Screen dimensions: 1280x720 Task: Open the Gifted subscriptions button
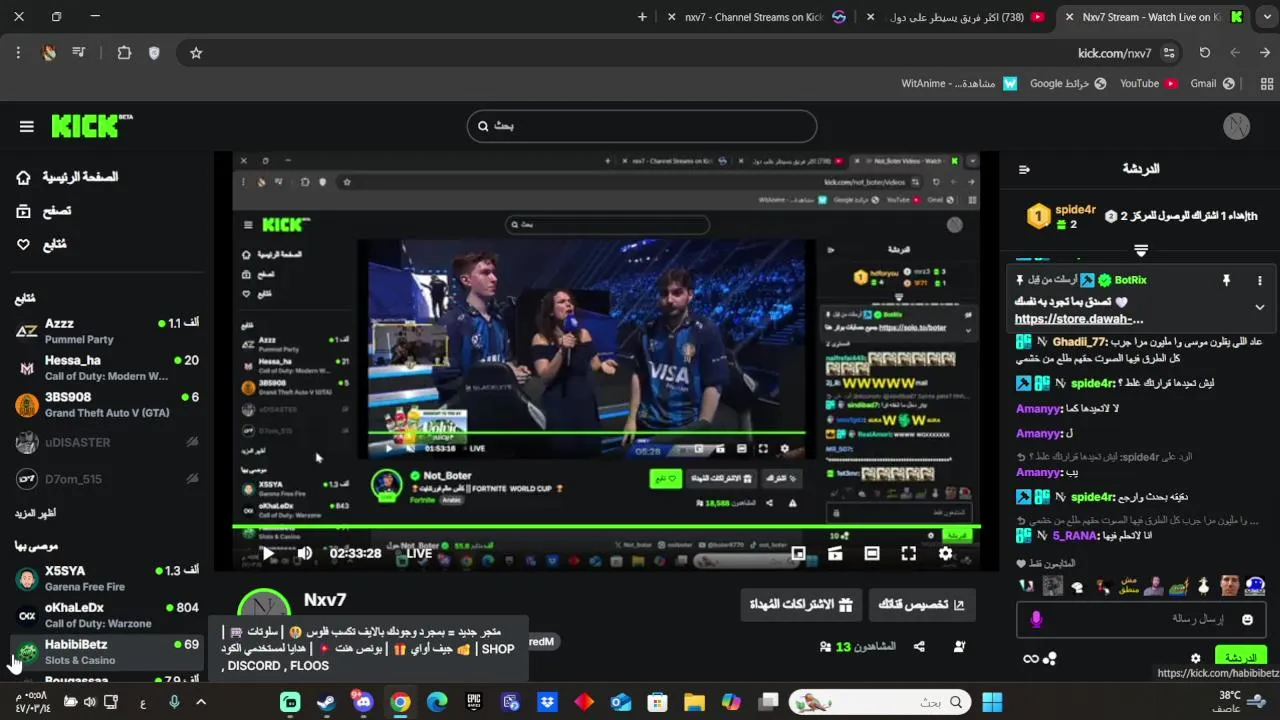pyautogui.click(x=802, y=604)
